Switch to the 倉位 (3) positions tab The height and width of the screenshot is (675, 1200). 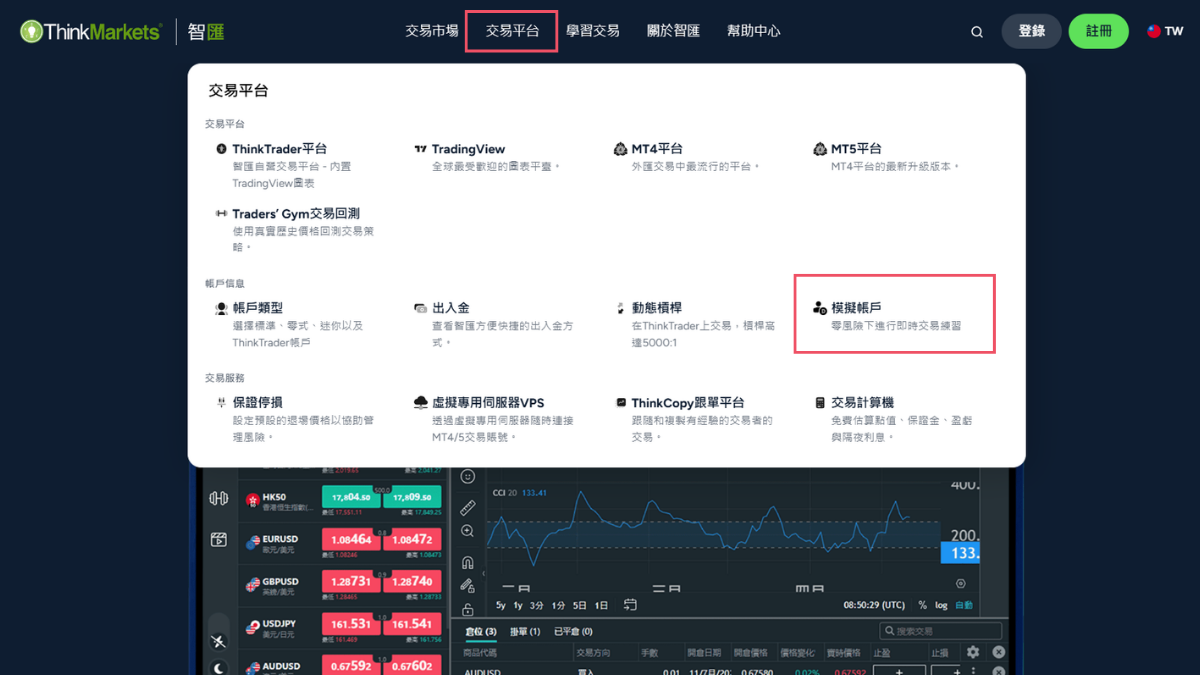(481, 632)
